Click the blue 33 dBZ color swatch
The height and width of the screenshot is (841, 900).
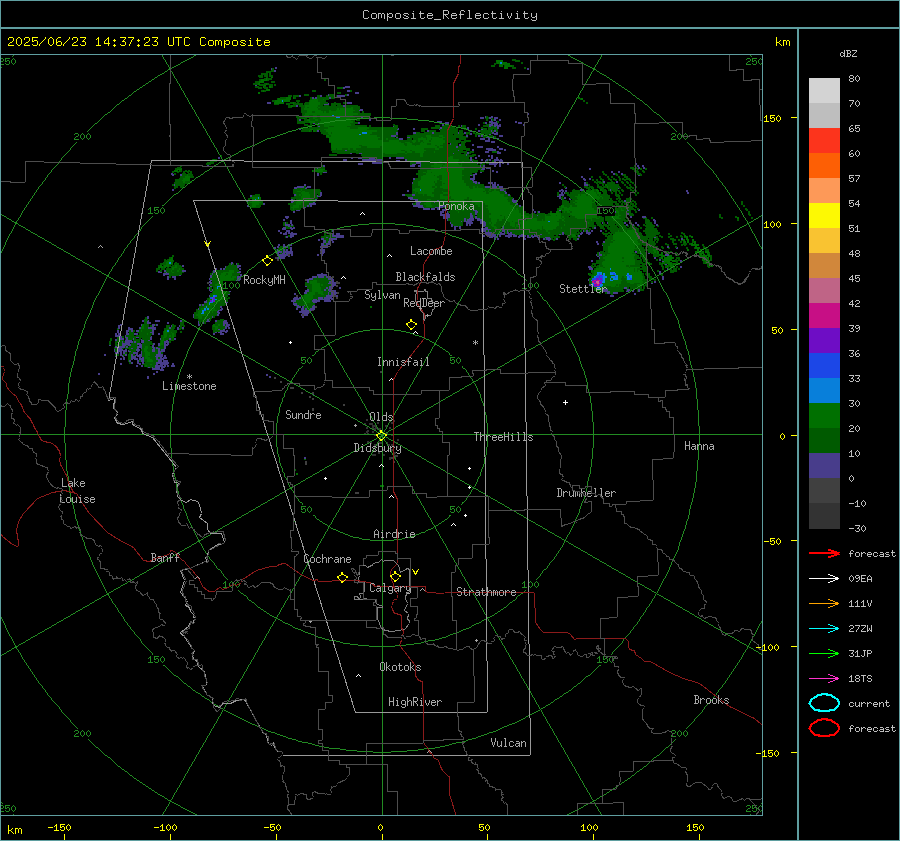(x=824, y=365)
